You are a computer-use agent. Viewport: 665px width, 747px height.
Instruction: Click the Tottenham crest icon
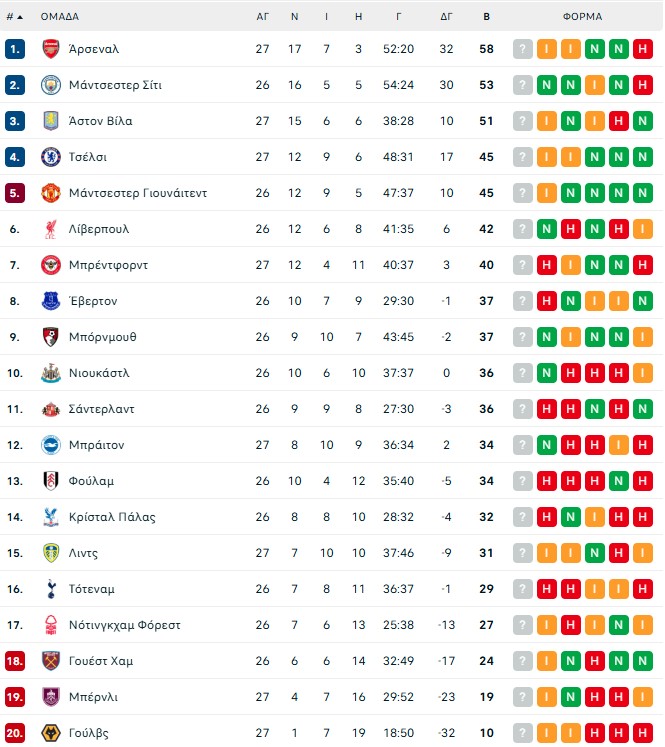(x=51, y=589)
